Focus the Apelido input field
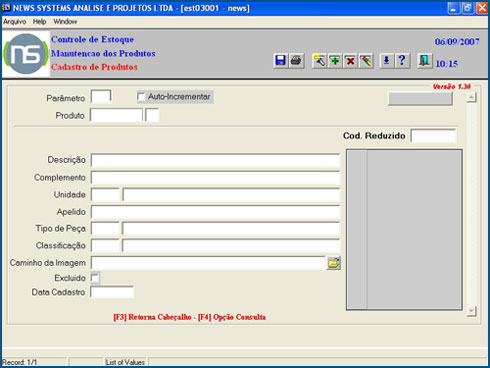490x368 pixels. click(x=215, y=212)
